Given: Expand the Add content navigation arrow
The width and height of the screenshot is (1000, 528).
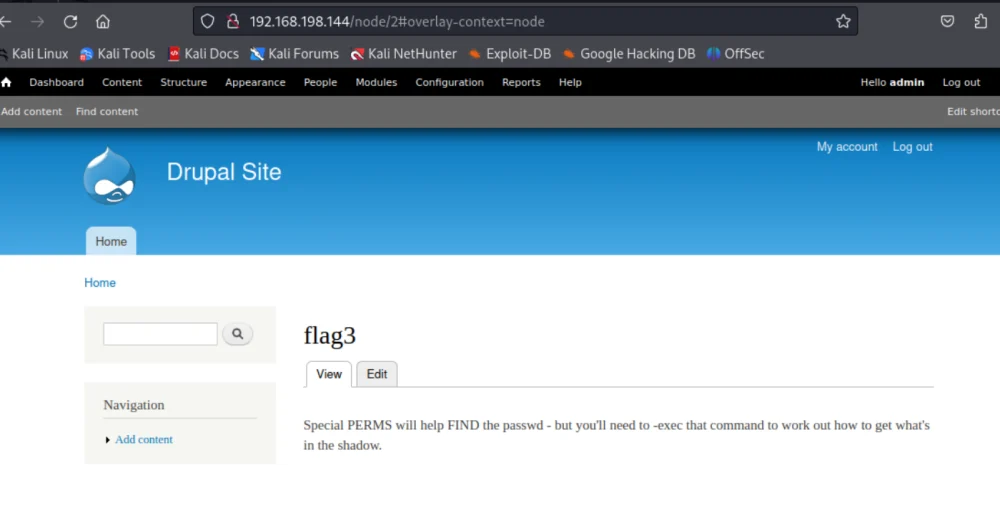Looking at the screenshot, I should [107, 439].
